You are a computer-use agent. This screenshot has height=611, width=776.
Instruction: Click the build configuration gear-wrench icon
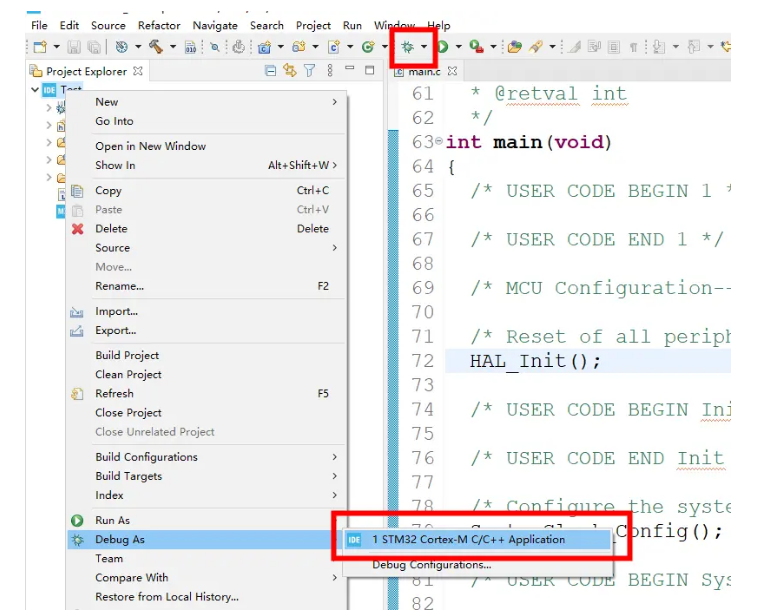pyautogui.click(x=122, y=47)
